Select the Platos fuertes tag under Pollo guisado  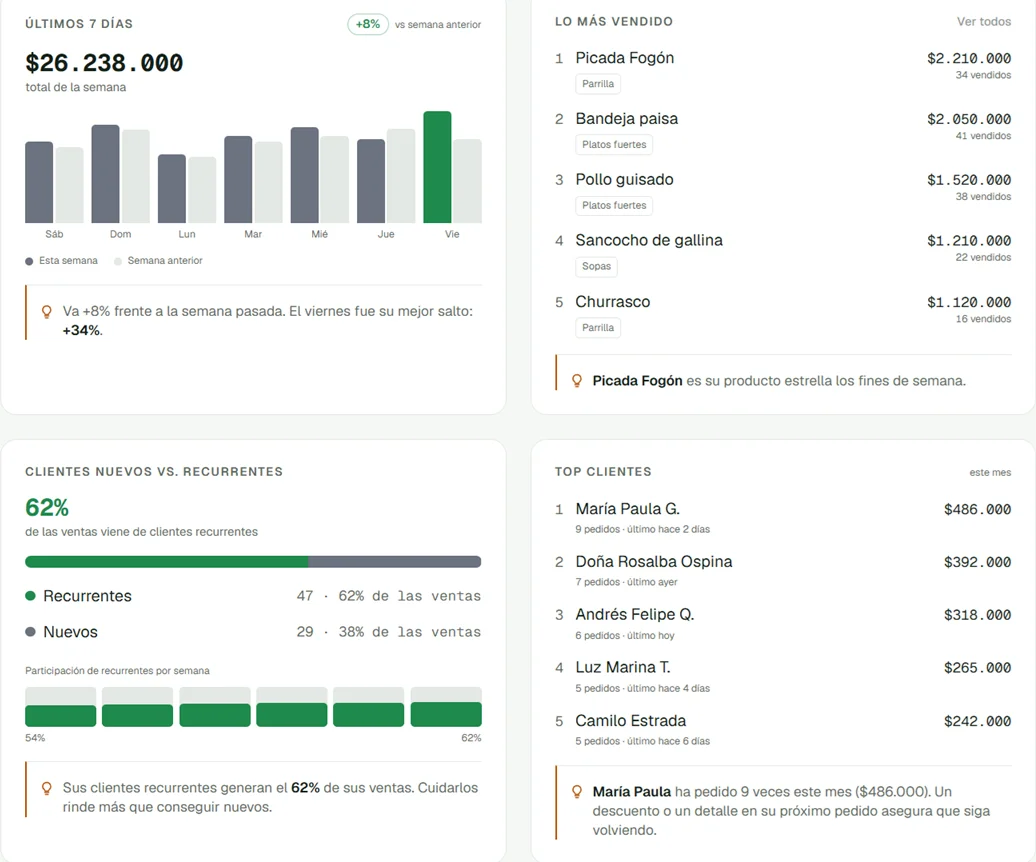(614, 205)
